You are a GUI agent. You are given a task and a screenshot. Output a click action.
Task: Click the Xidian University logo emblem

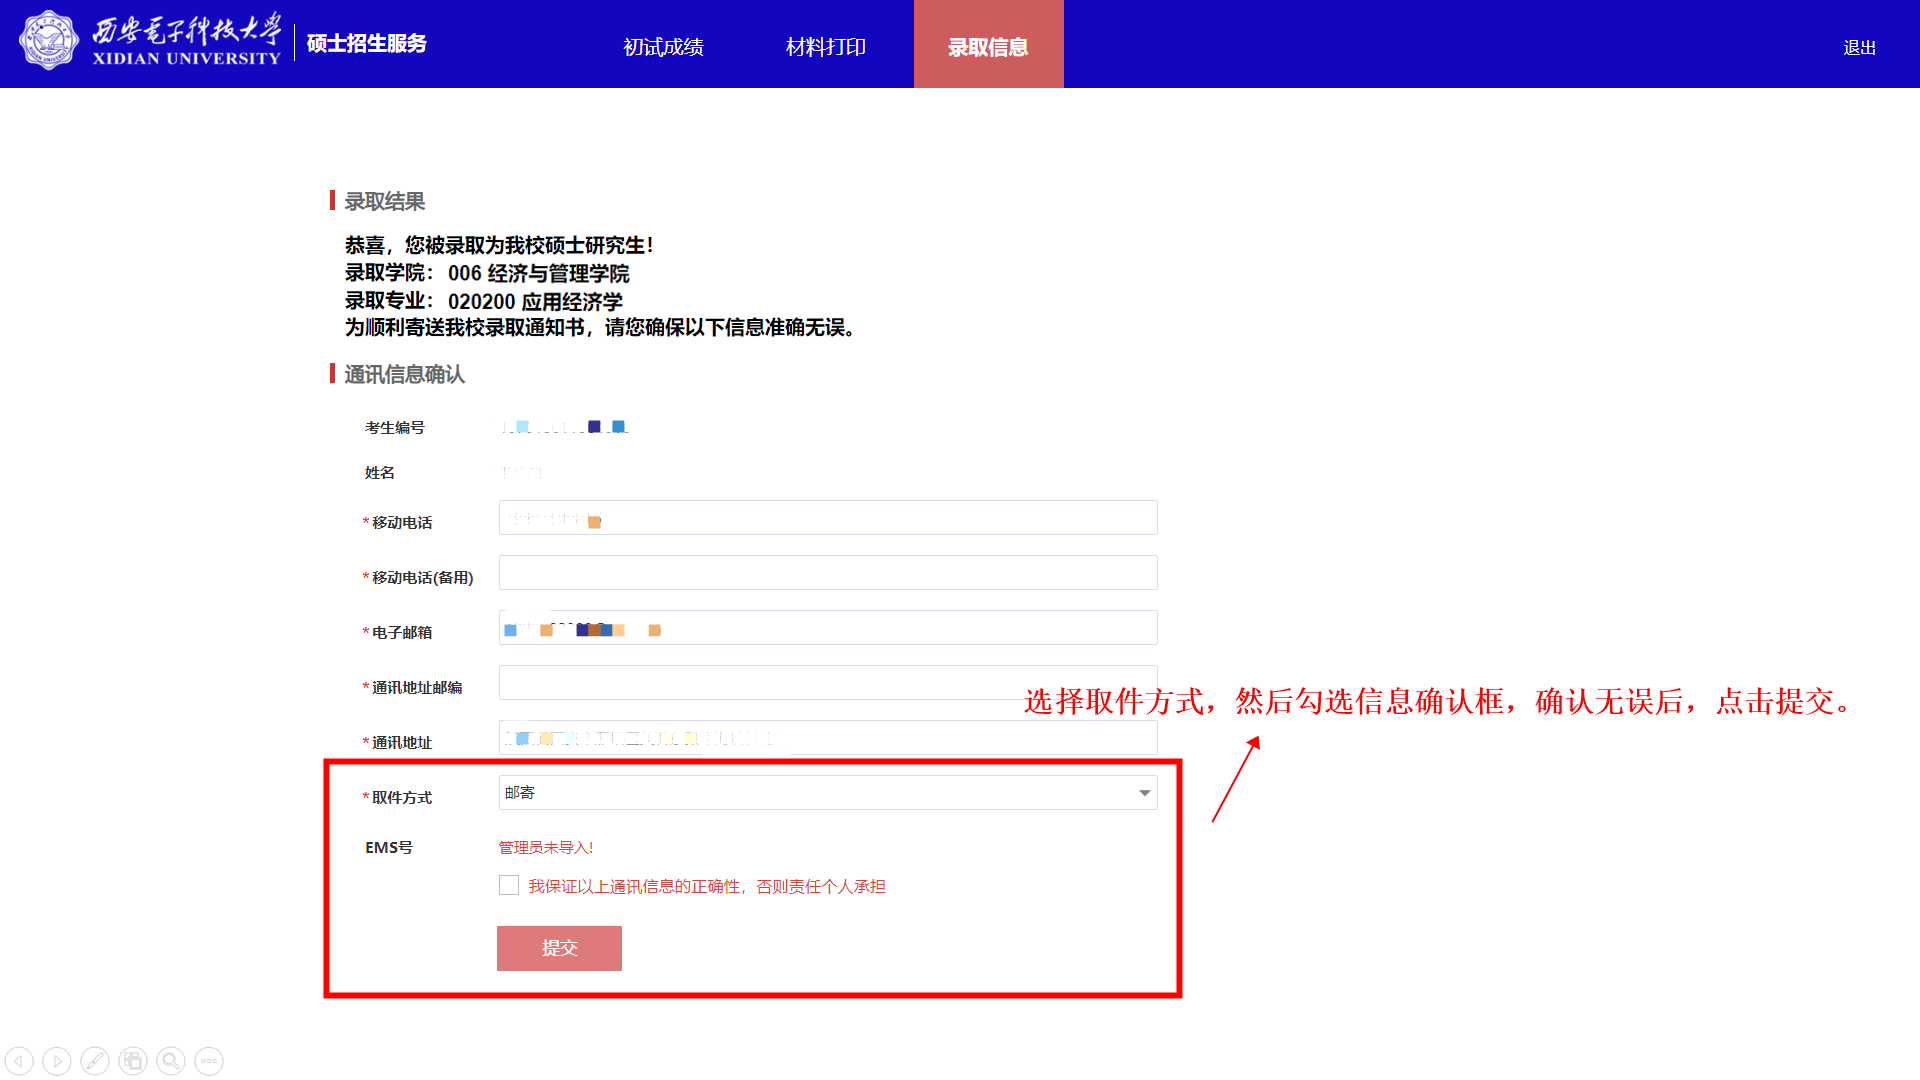[48, 42]
